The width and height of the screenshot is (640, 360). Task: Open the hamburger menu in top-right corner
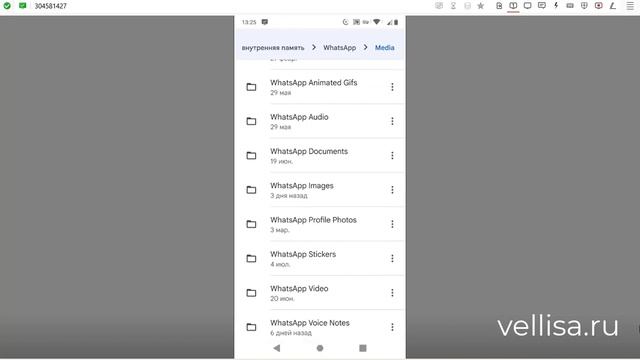coord(630,6)
